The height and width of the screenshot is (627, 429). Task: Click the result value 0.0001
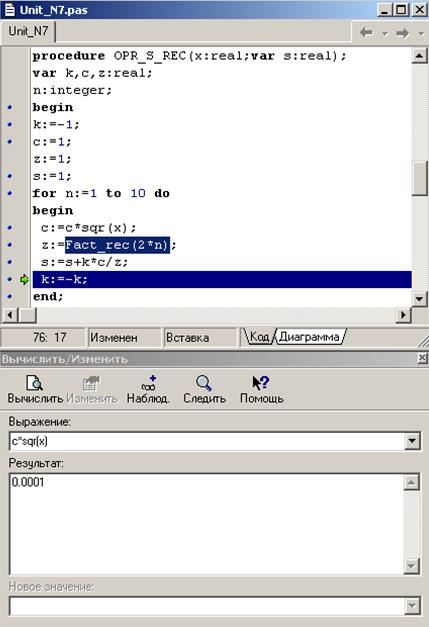click(x=28, y=482)
